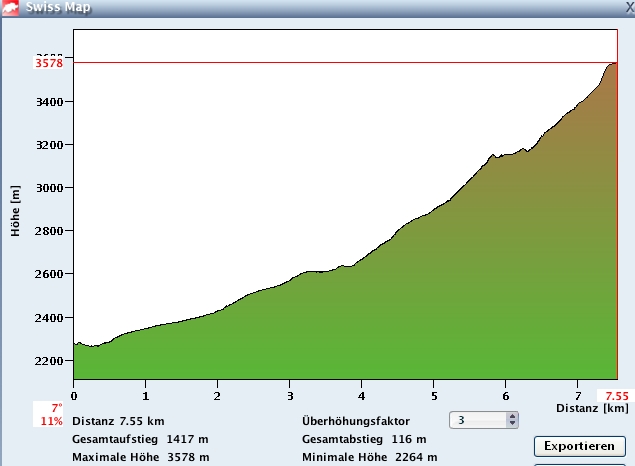
Task: Click the Überhöhungsfaktor value field showing 3
Action: pyautogui.click(x=478, y=421)
